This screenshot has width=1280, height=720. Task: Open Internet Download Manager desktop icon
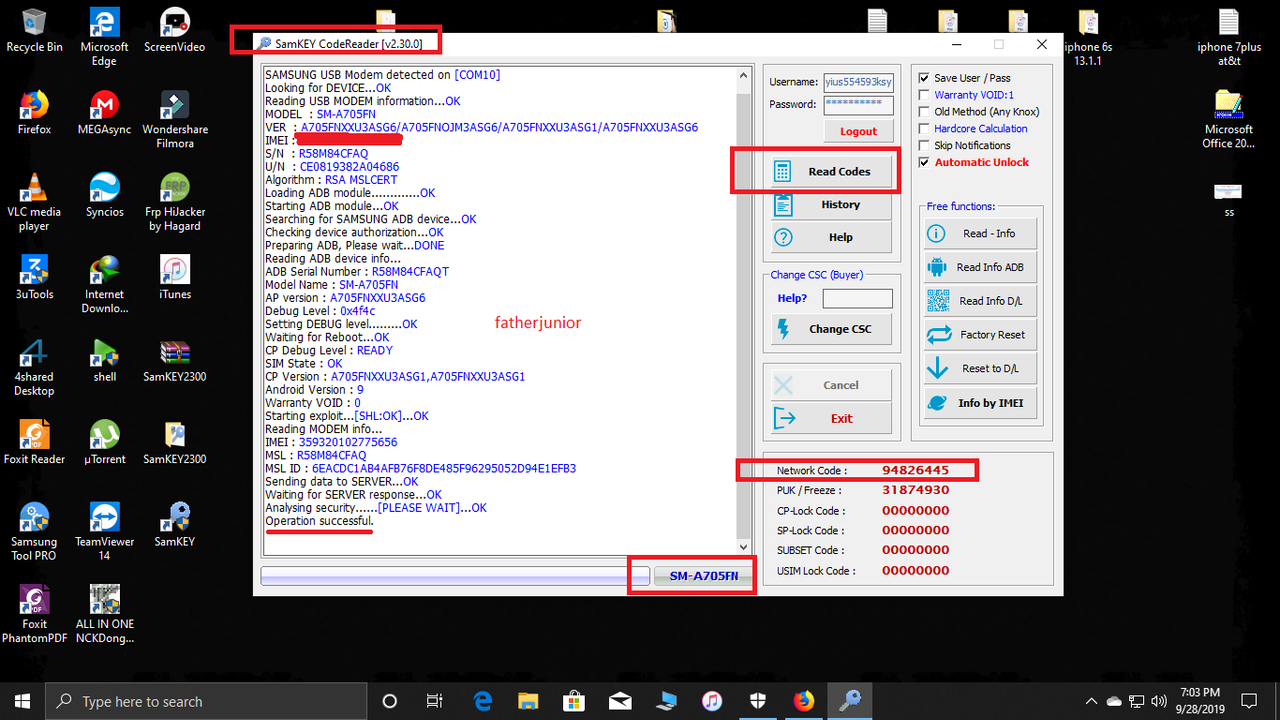click(x=104, y=285)
